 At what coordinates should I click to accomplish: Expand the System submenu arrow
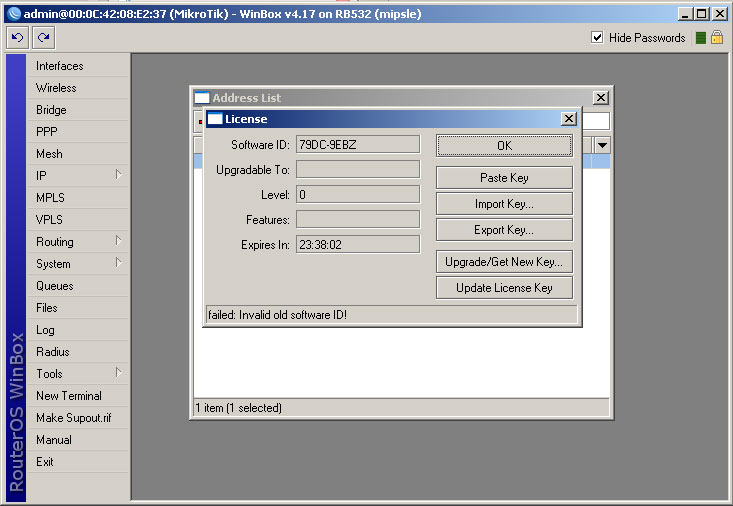pyautogui.click(x=118, y=263)
